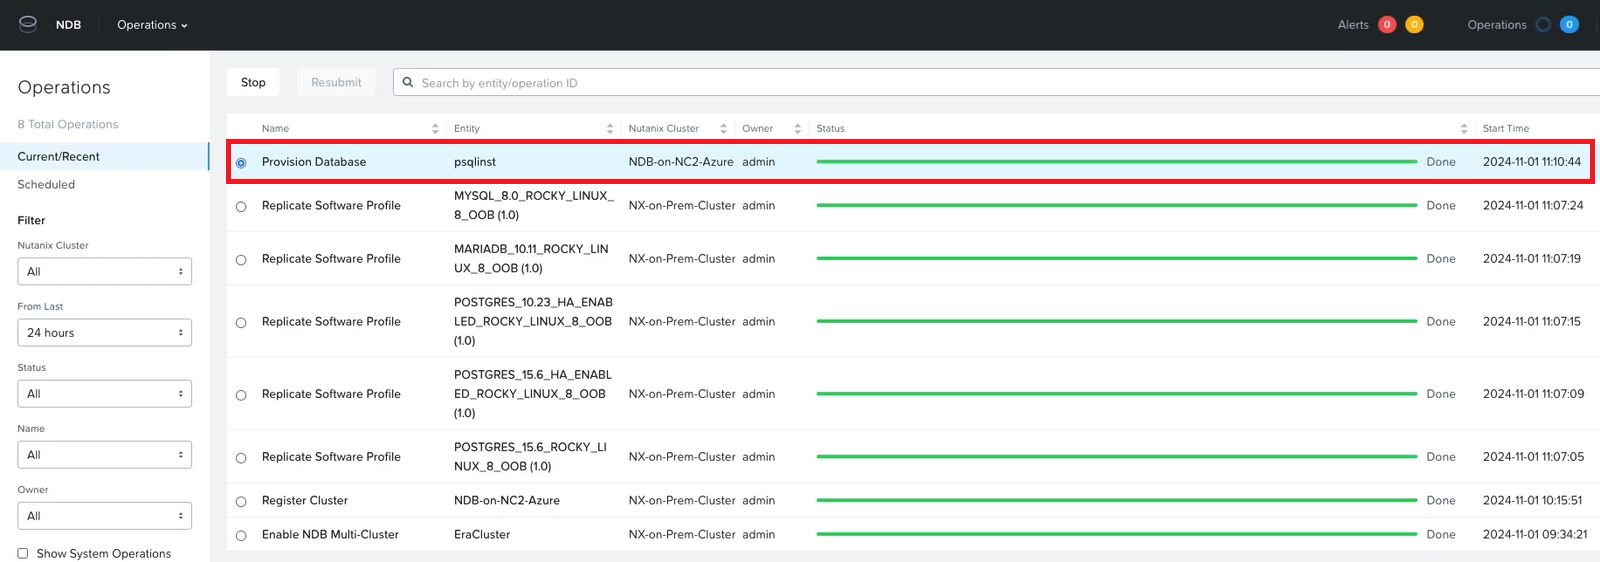Click the Enable NDB Multi-Cluster operation name

(330, 534)
